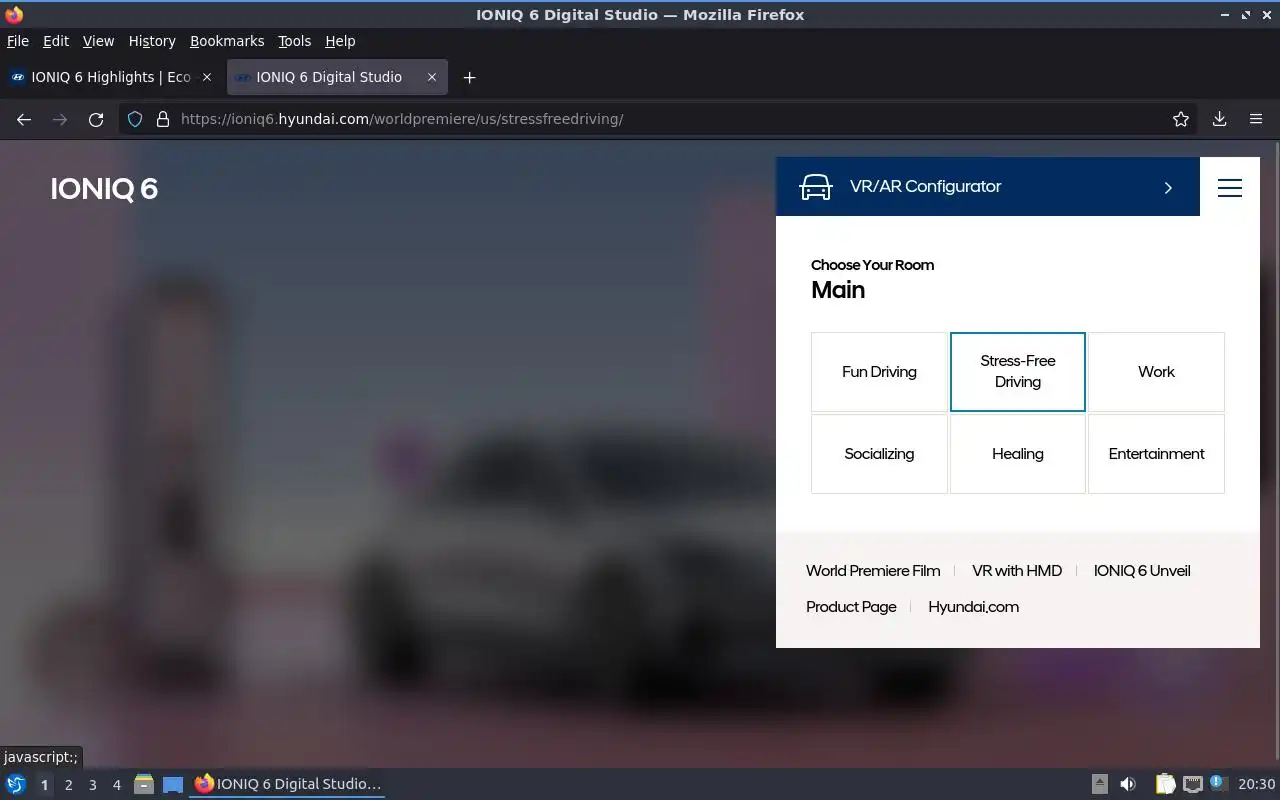Reload the current page
The image size is (1280, 800).
(x=96, y=119)
